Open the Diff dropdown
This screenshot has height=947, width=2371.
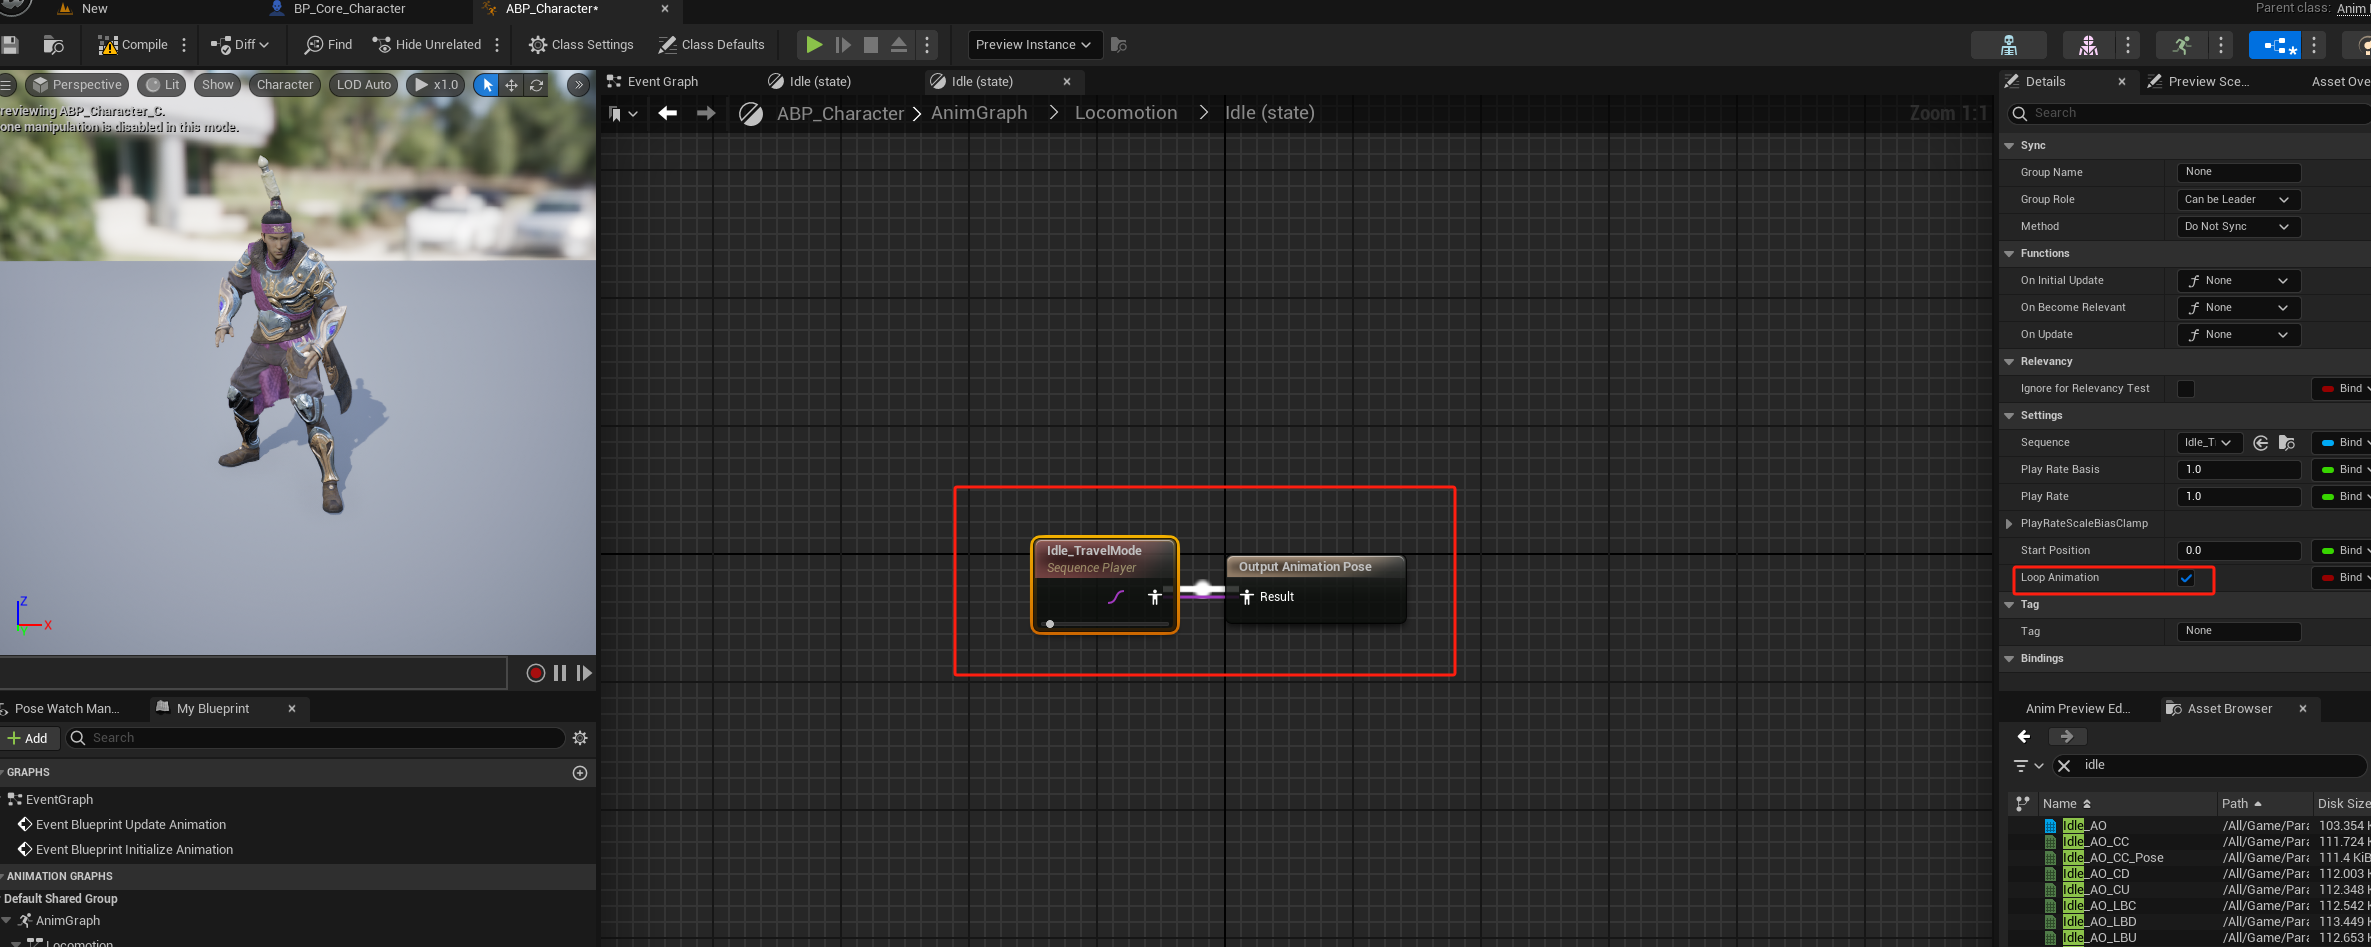[240, 45]
